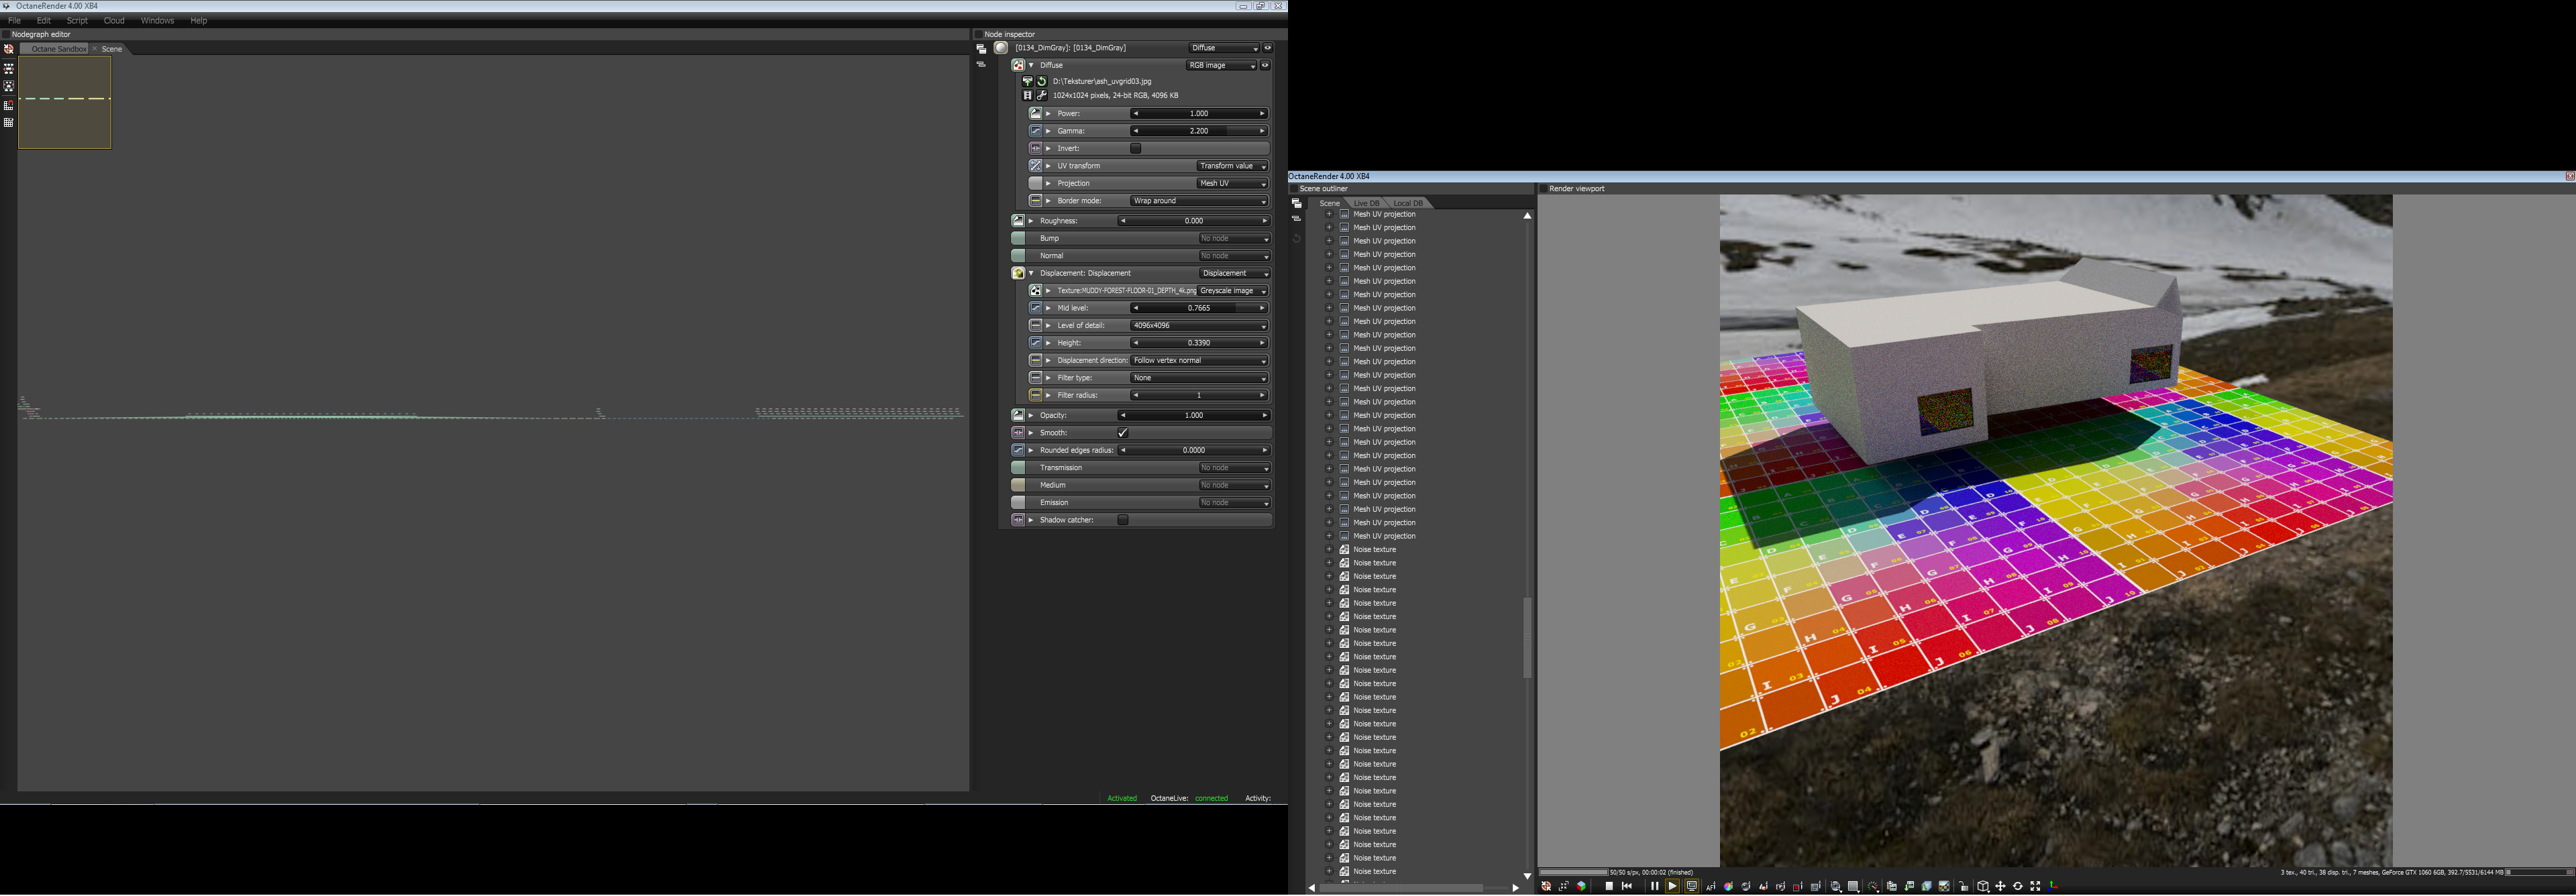Open the Displacement direction dropdown

[1199, 360]
